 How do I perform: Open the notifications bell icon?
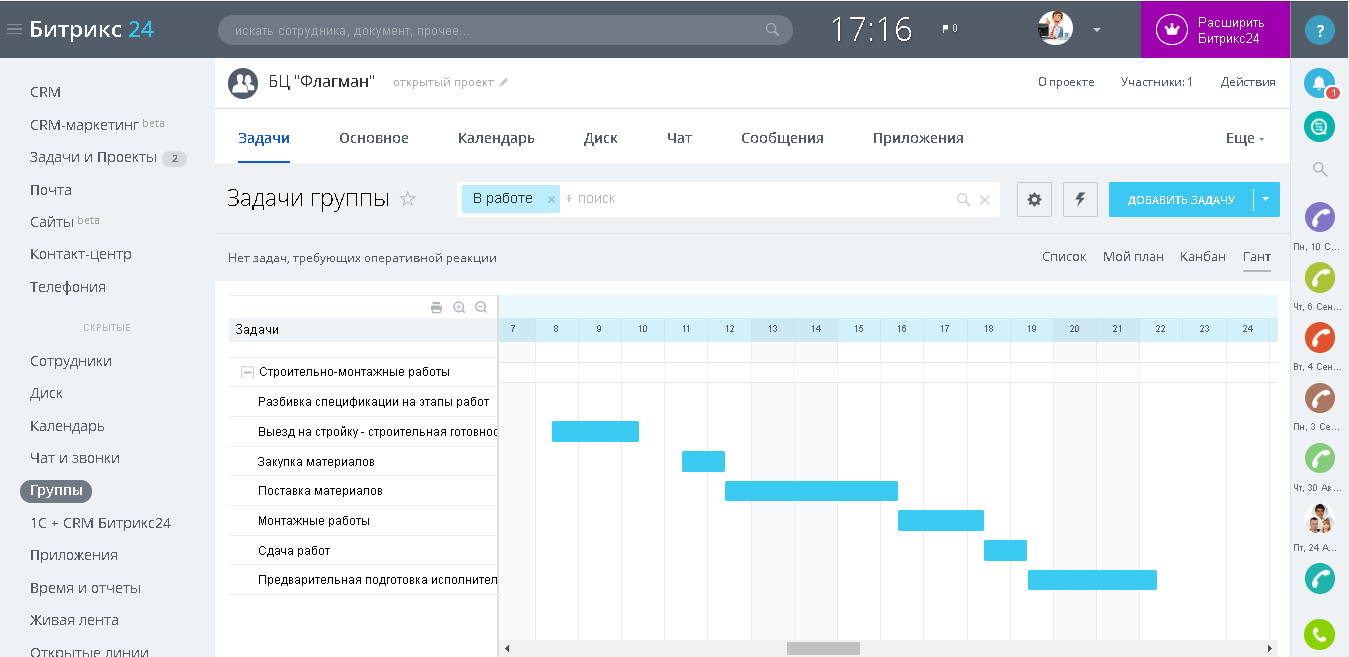click(x=1319, y=83)
